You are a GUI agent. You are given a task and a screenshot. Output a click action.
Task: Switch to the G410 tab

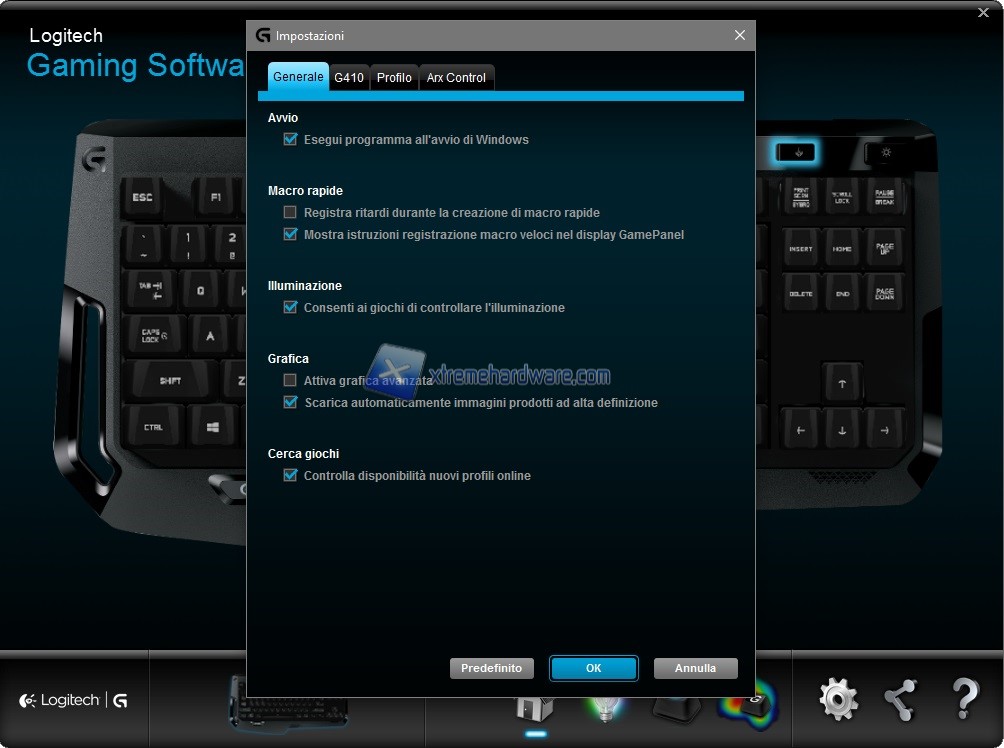point(349,78)
